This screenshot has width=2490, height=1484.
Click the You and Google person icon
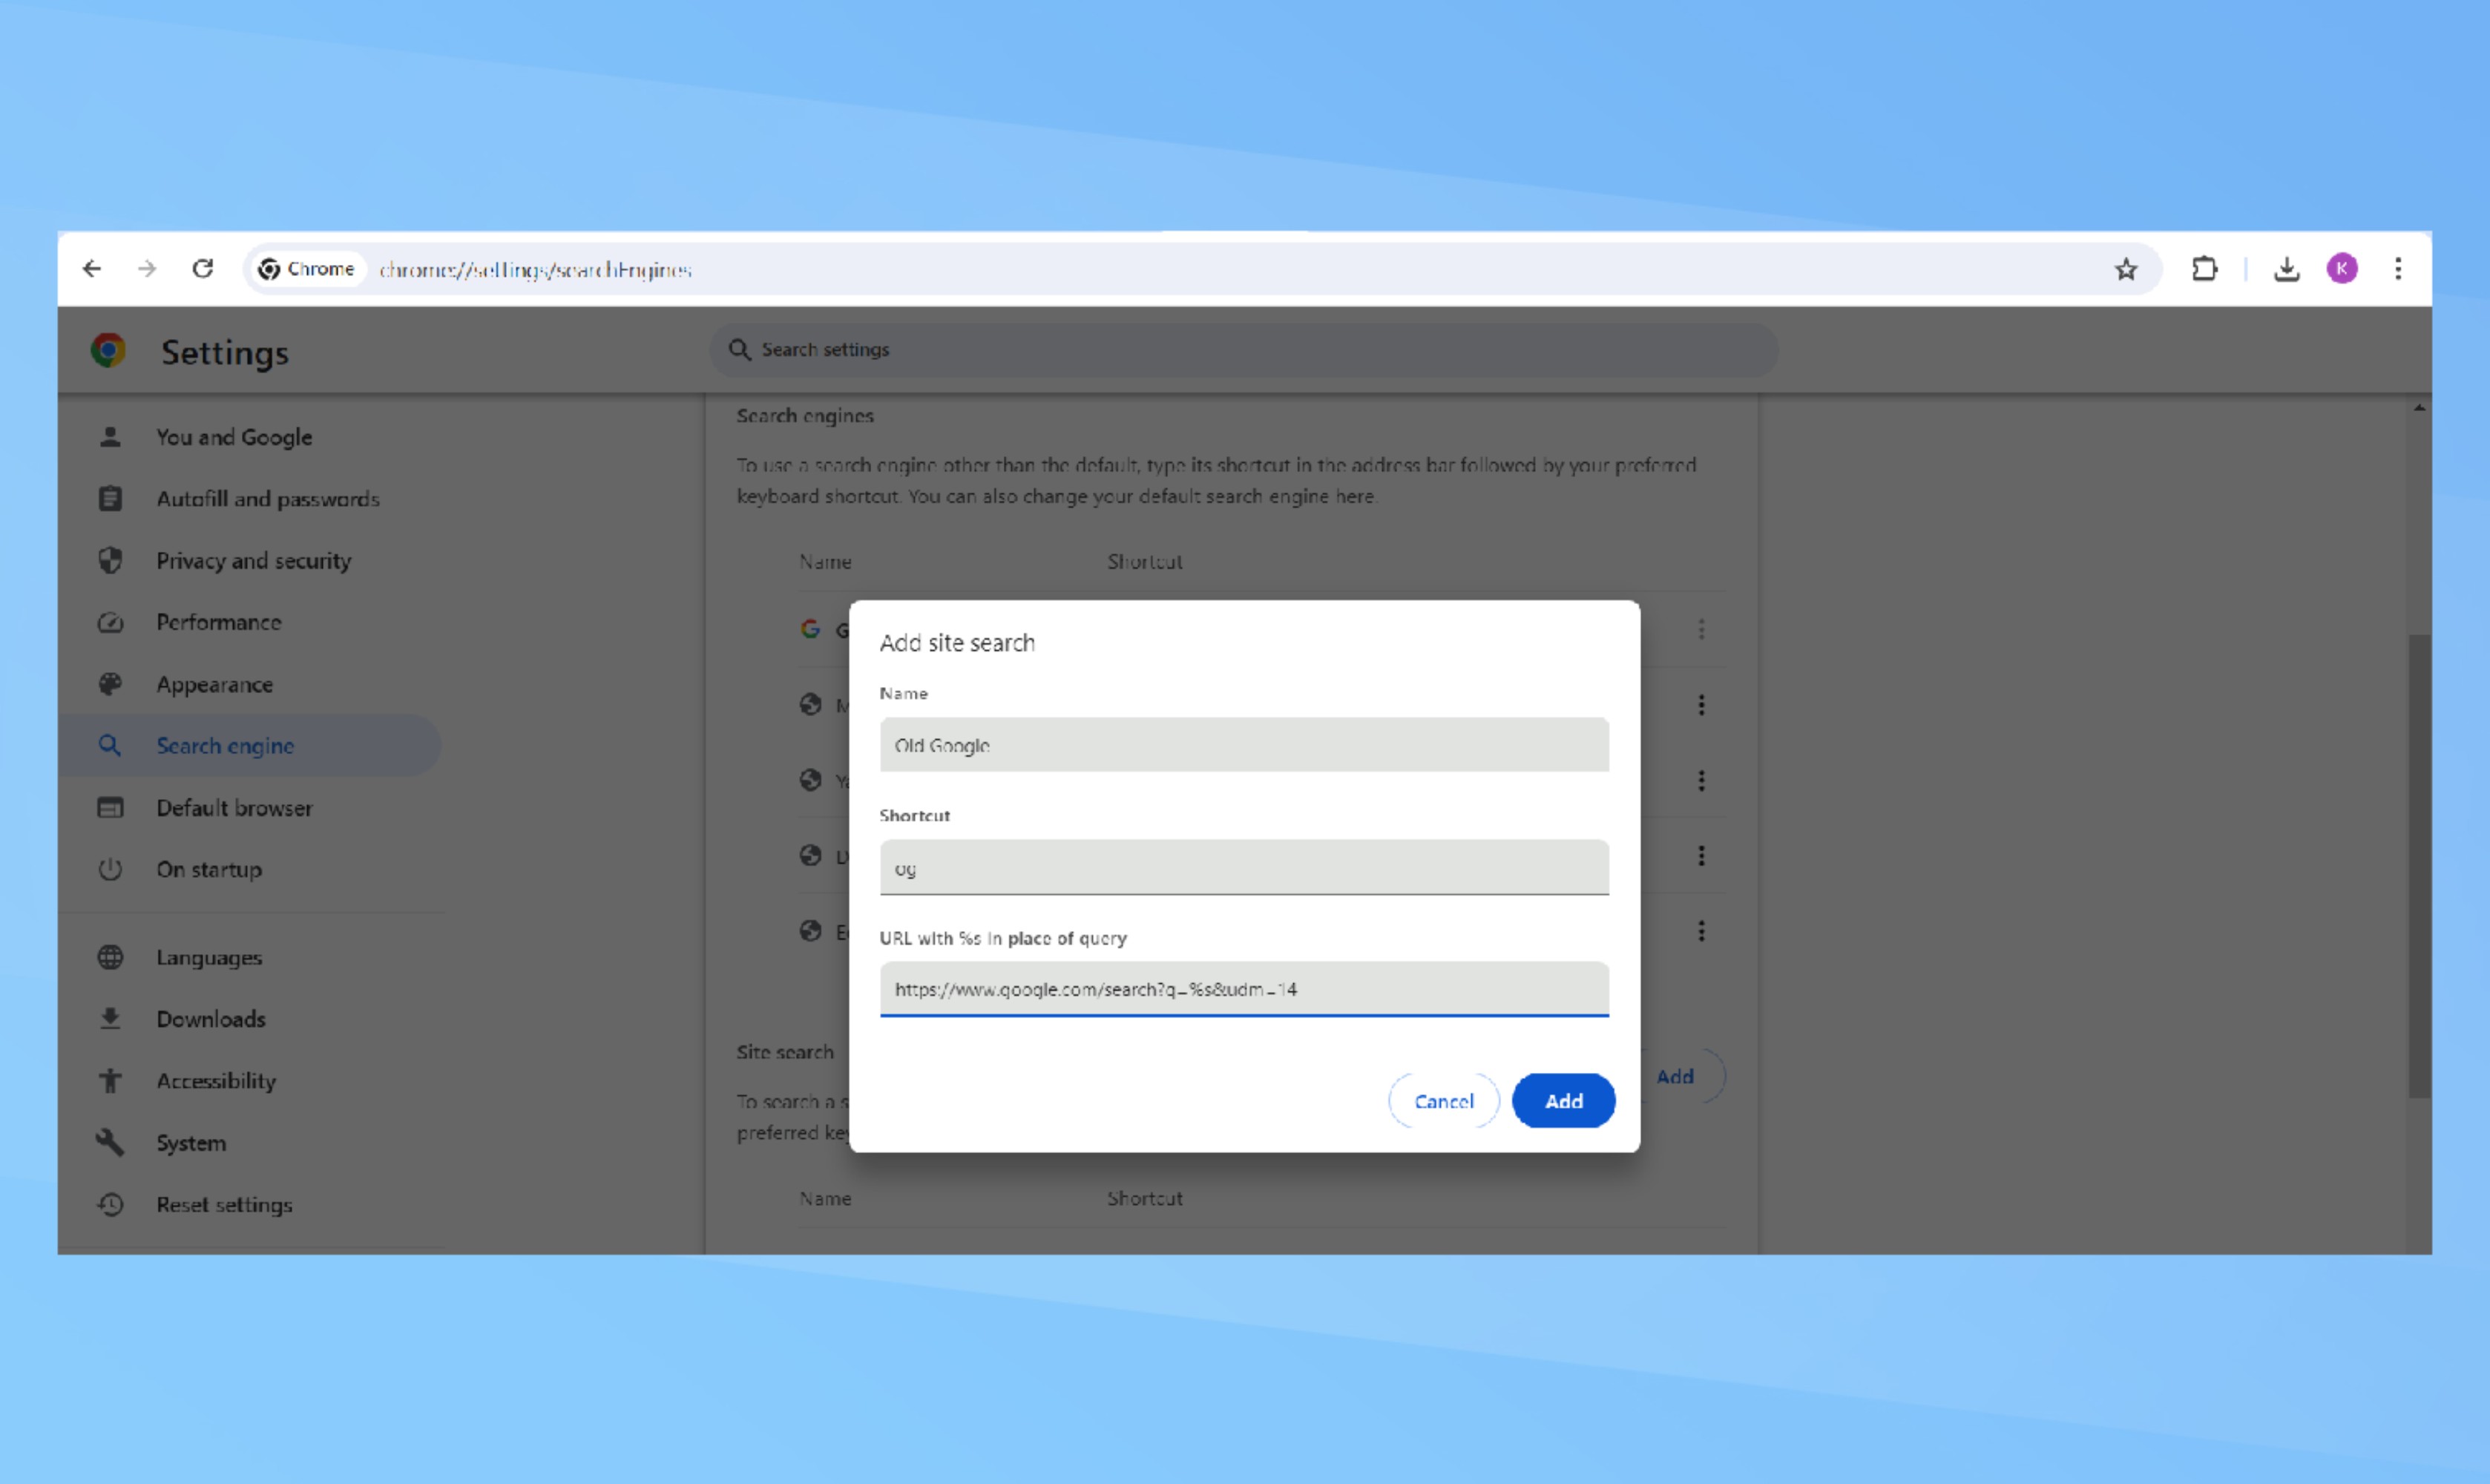coord(110,436)
